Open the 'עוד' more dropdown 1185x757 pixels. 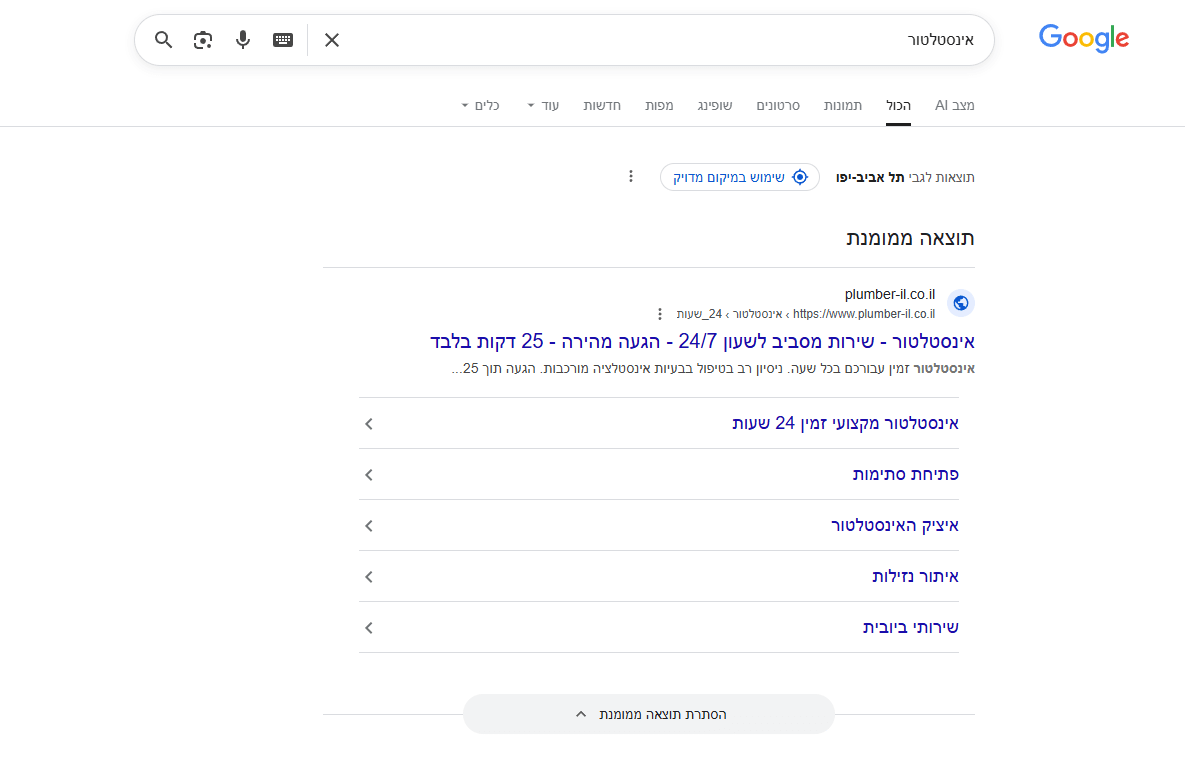click(x=545, y=105)
